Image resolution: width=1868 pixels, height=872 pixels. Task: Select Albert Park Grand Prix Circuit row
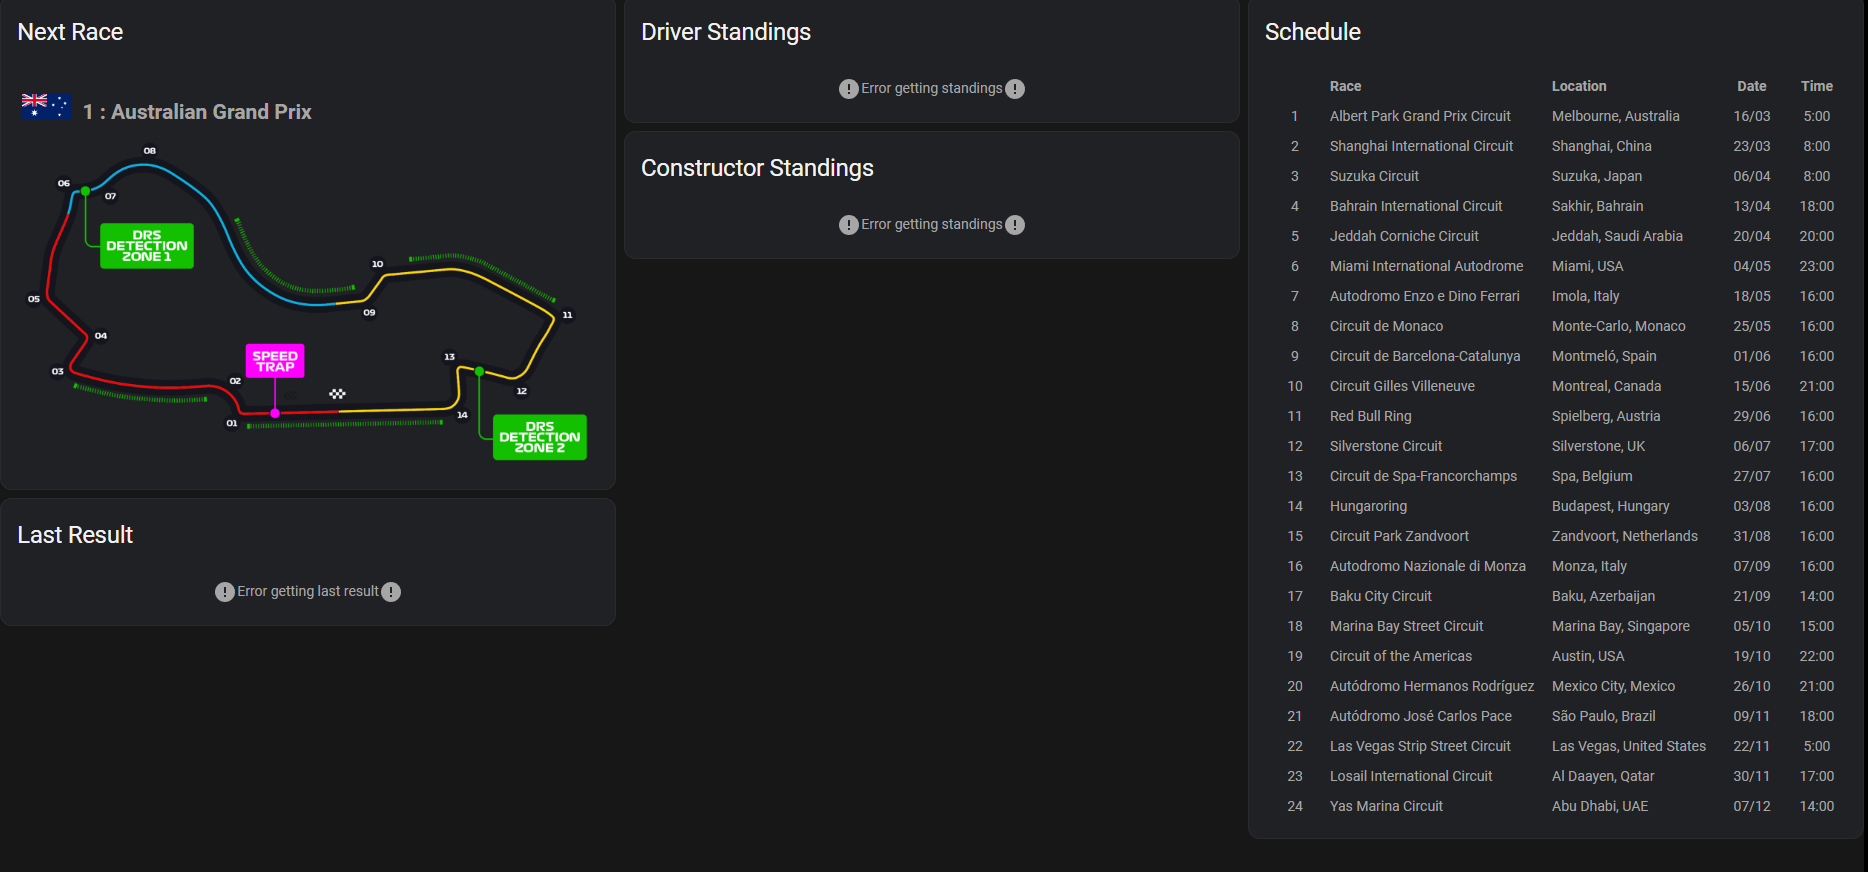[x=1556, y=116]
